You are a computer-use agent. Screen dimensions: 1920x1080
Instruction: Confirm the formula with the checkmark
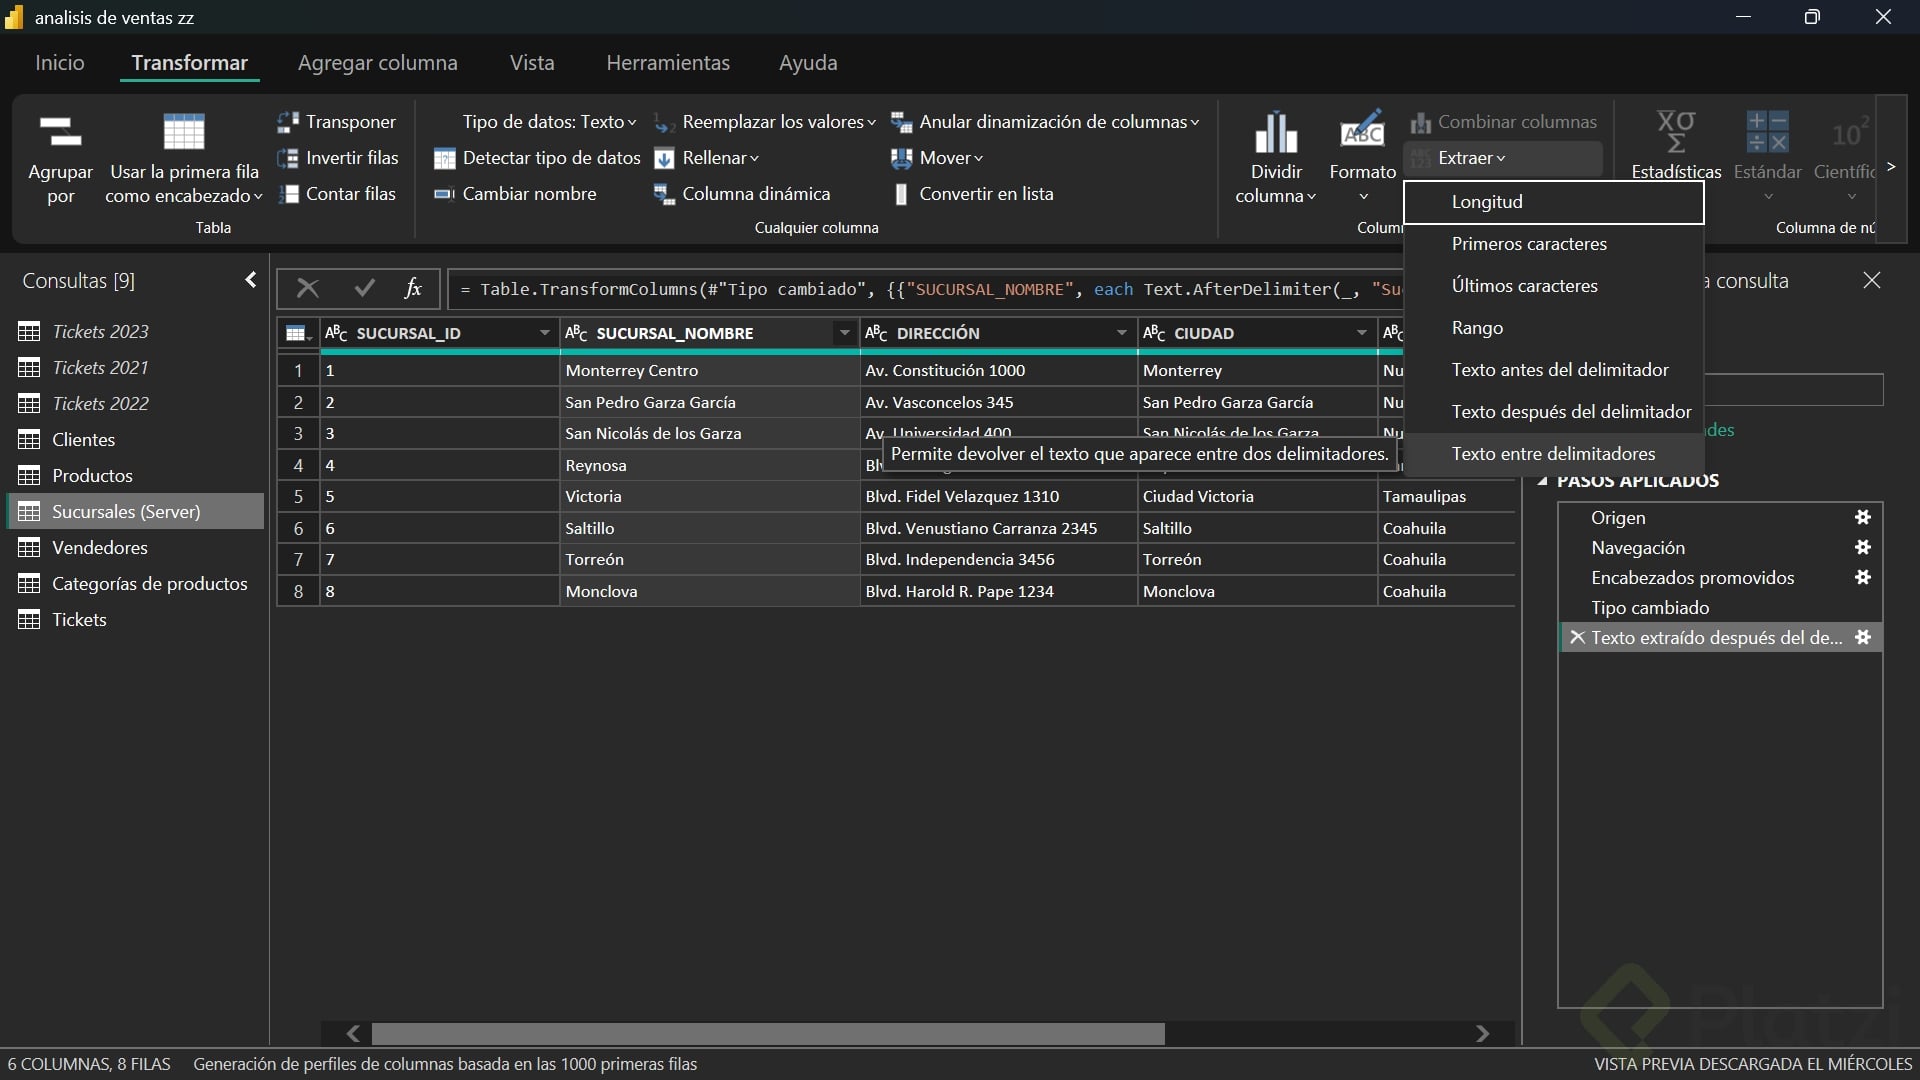coord(364,289)
